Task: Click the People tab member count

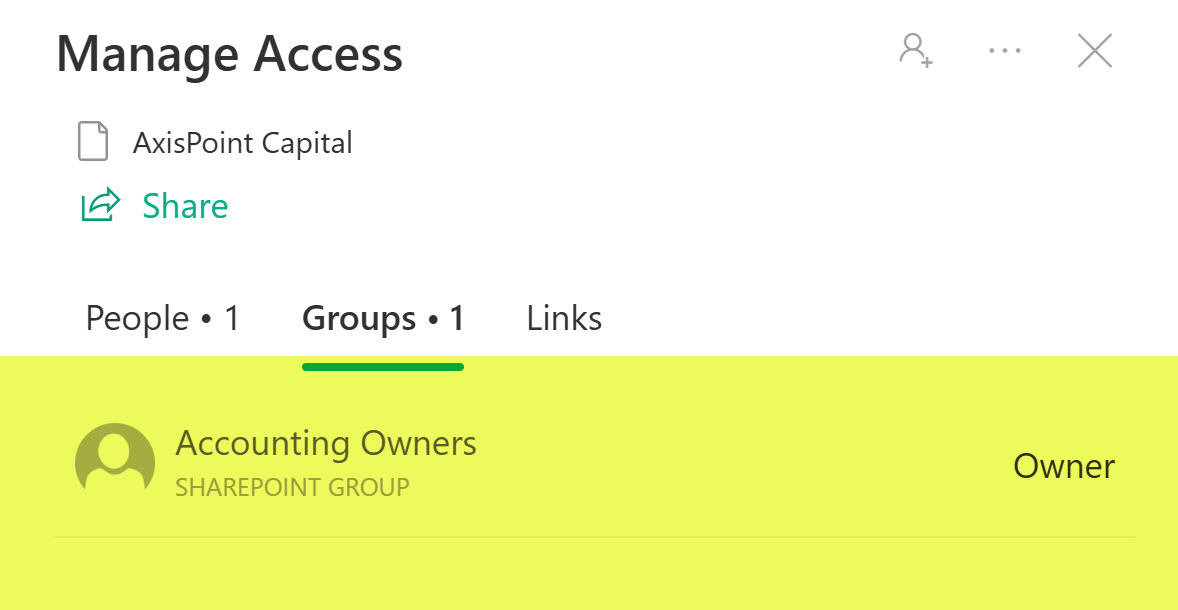Action: (x=232, y=319)
